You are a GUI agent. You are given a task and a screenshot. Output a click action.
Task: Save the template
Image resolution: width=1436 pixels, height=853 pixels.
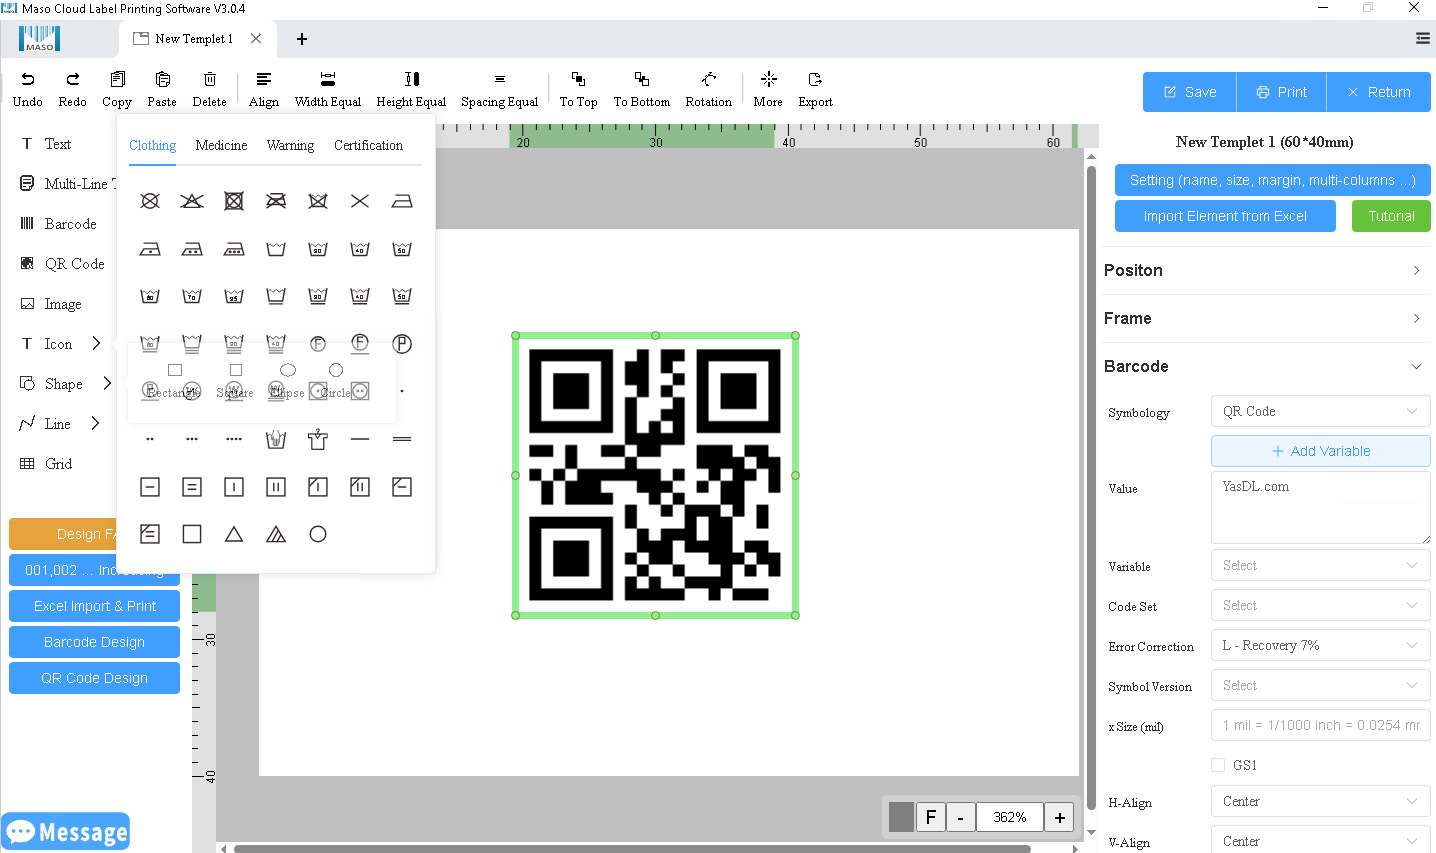(1190, 92)
